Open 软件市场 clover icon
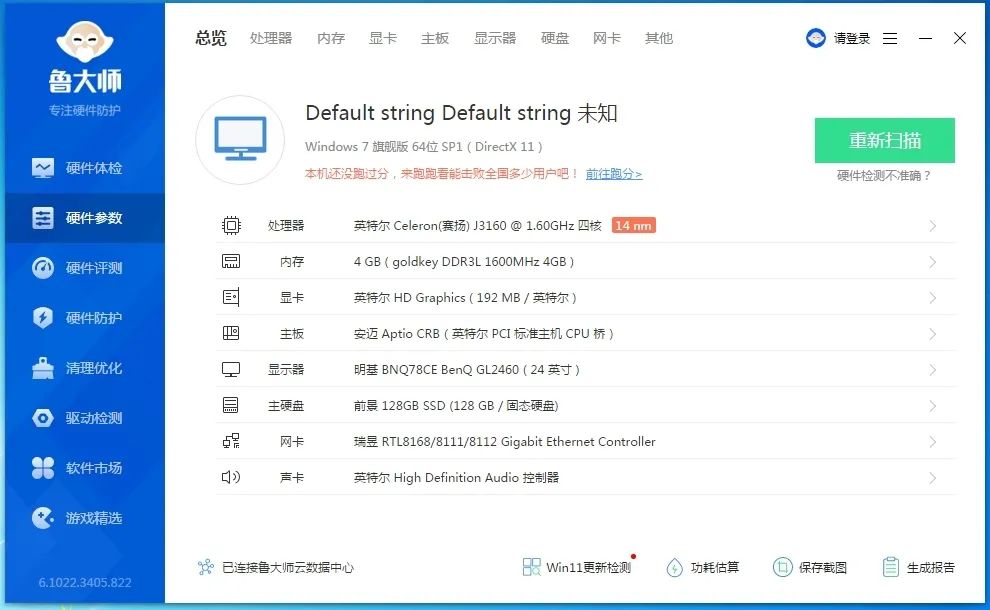The height and width of the screenshot is (610, 990). [x=43, y=468]
